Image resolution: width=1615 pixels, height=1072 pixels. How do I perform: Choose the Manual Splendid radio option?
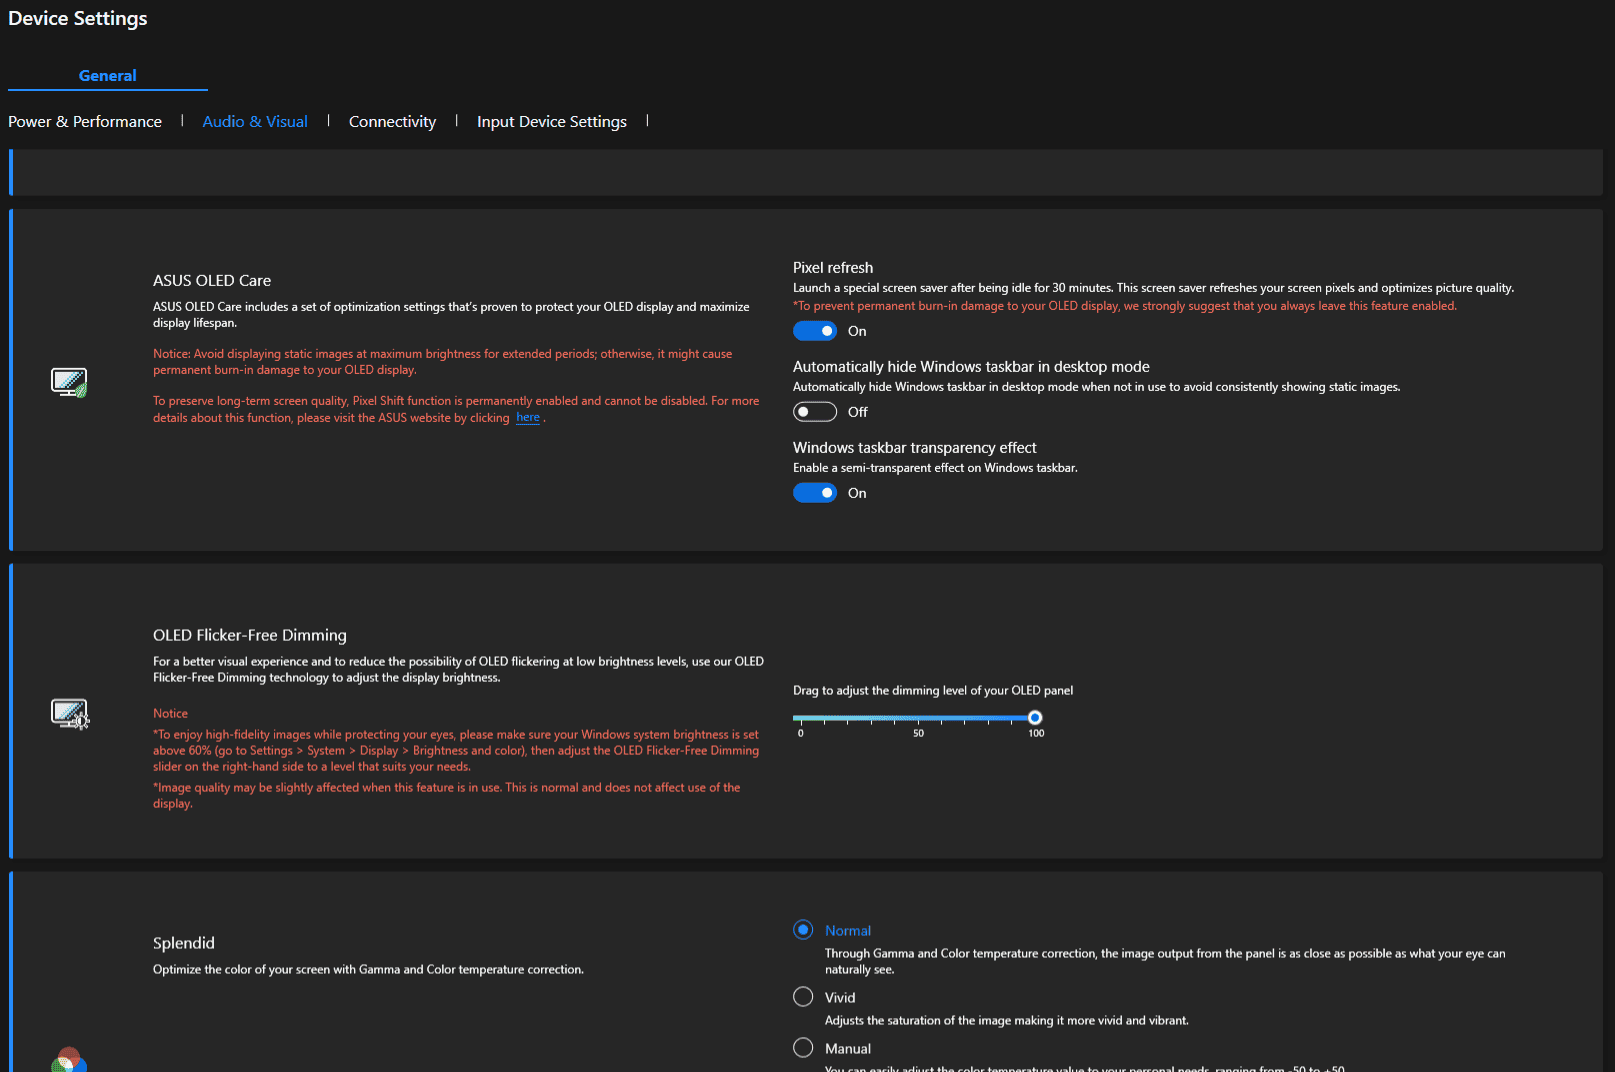click(803, 1048)
